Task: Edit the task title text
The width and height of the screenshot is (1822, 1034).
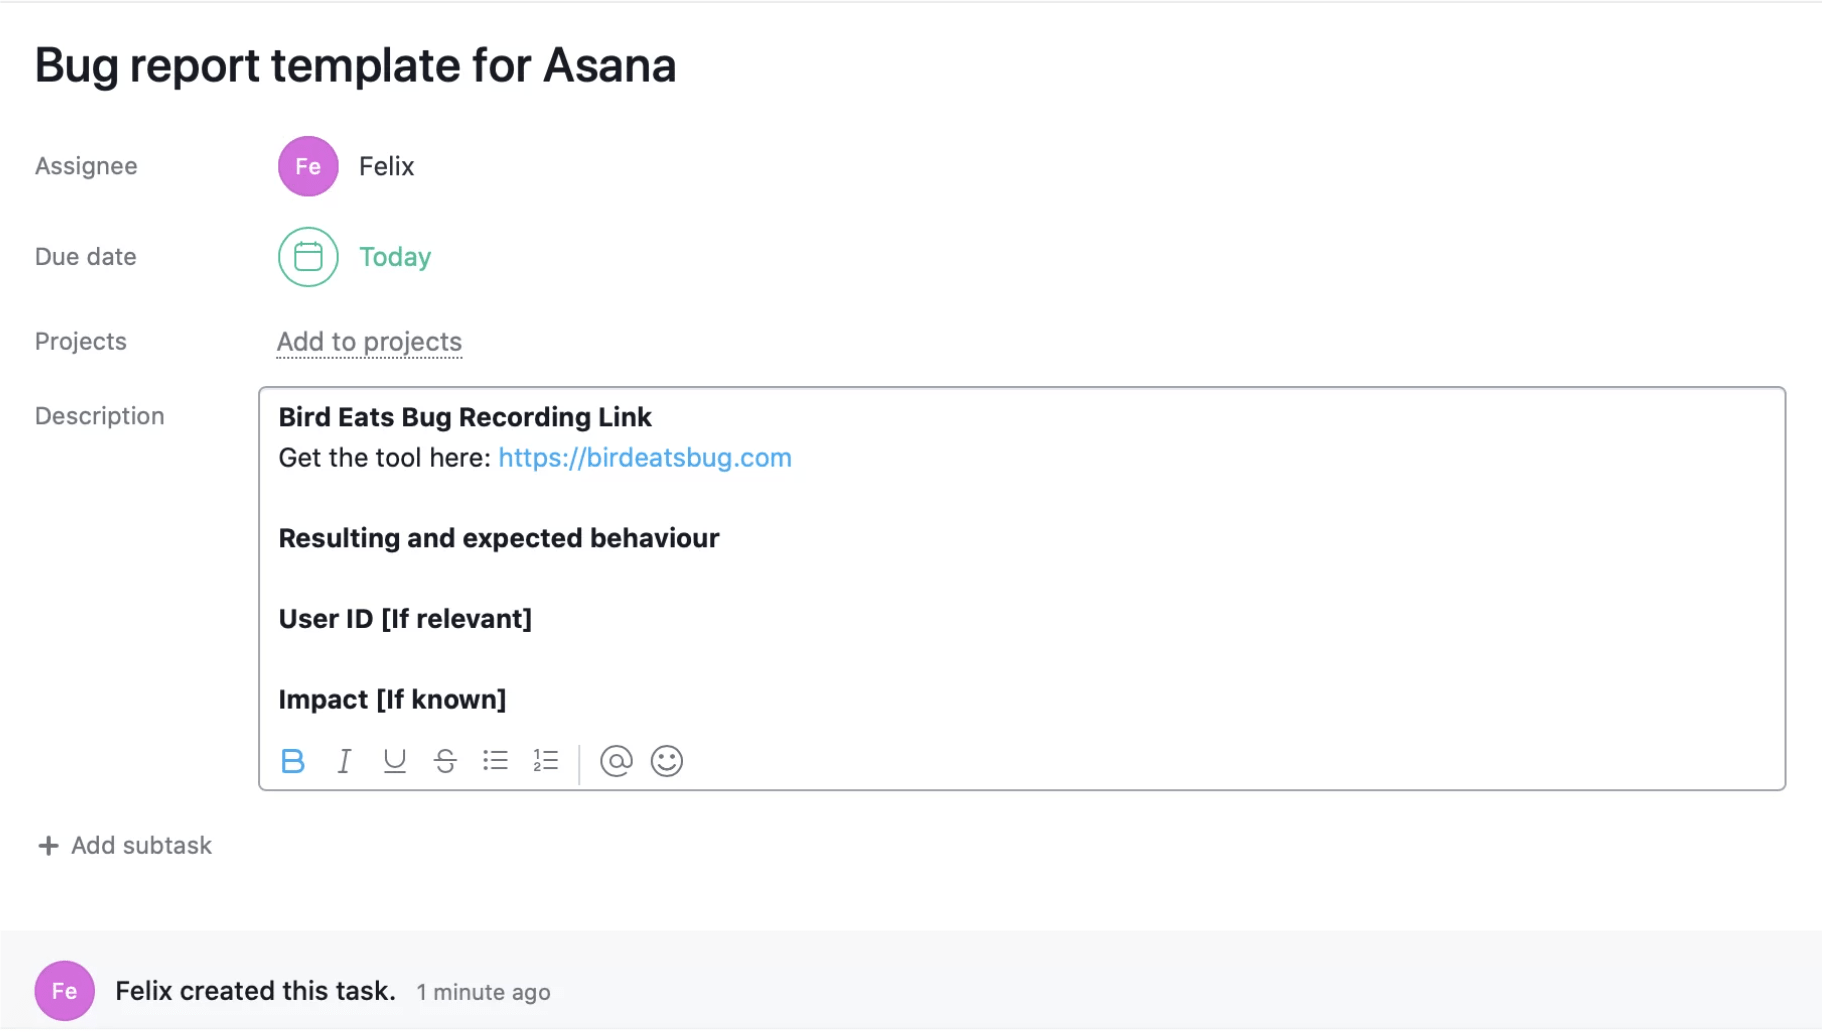Action: click(355, 66)
